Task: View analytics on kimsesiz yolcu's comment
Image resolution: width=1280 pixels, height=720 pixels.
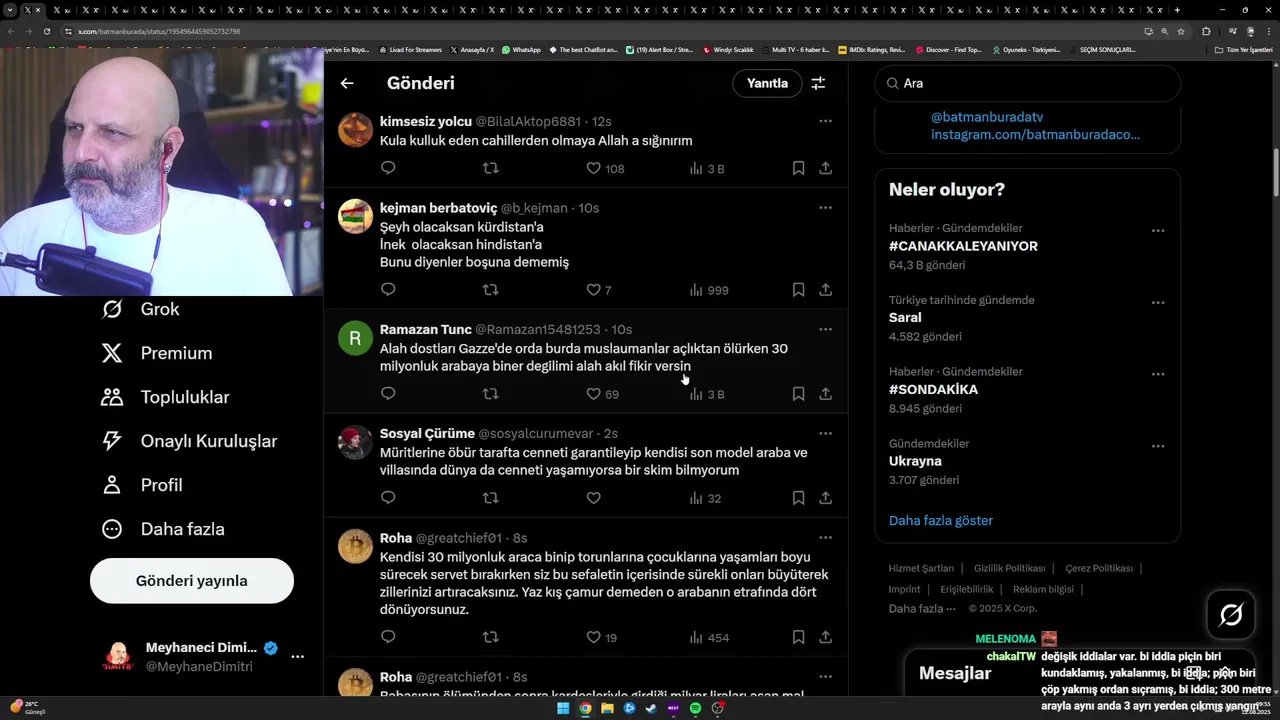Action: point(707,168)
